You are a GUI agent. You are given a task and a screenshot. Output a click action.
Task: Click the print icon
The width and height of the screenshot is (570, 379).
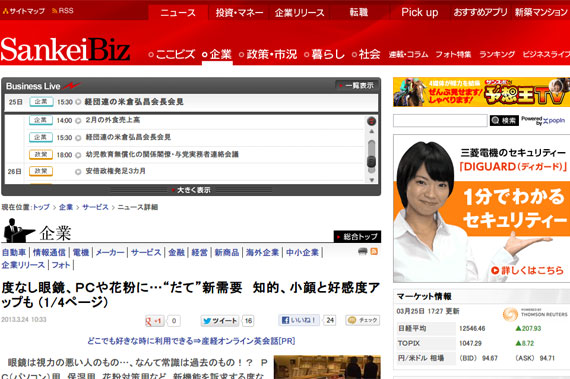pos(363,251)
